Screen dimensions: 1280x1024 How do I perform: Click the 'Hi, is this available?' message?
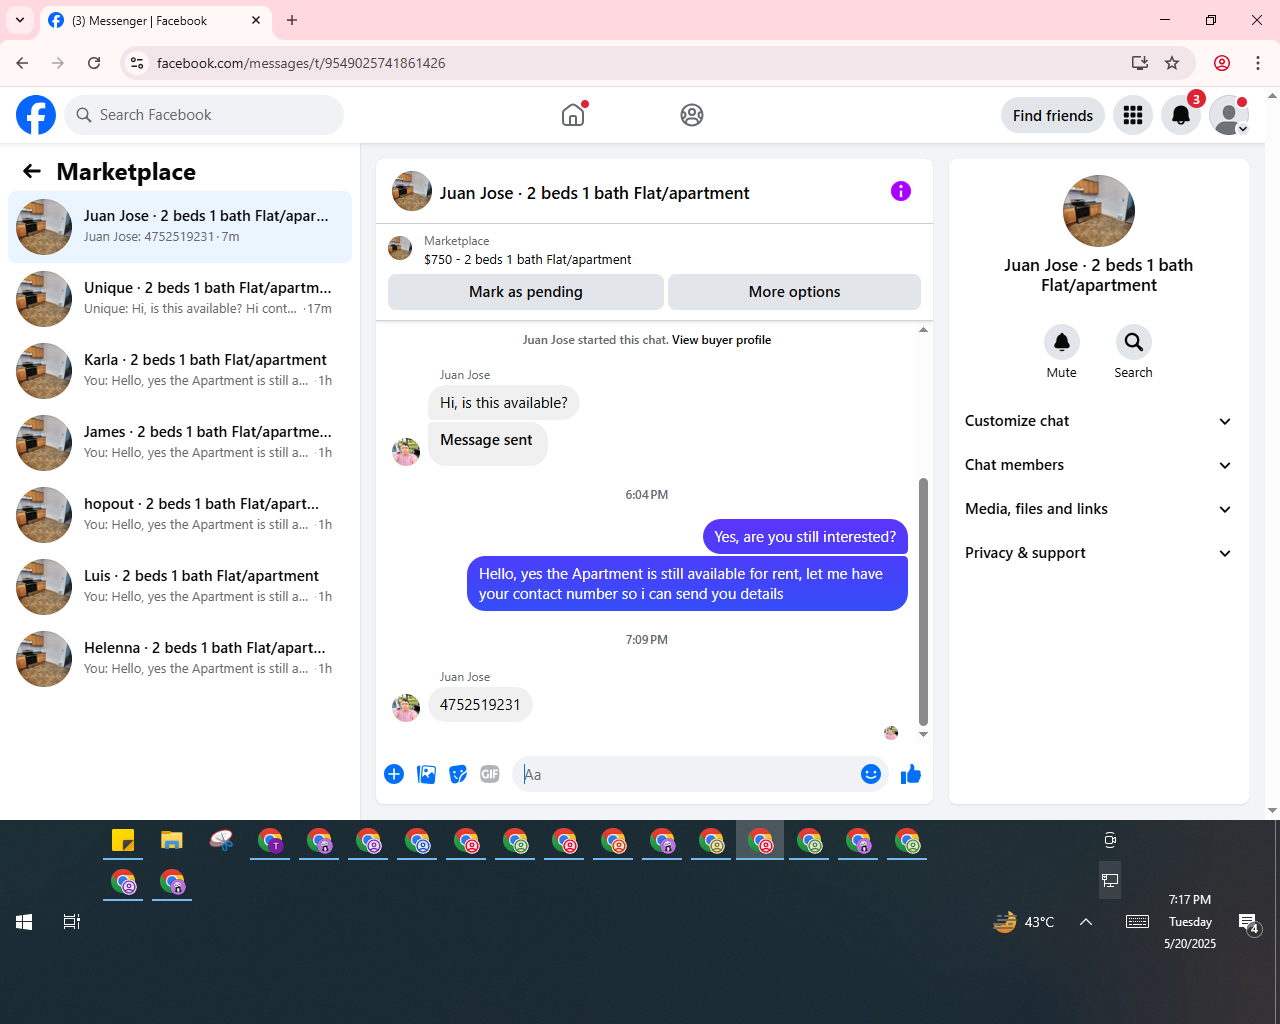504,403
